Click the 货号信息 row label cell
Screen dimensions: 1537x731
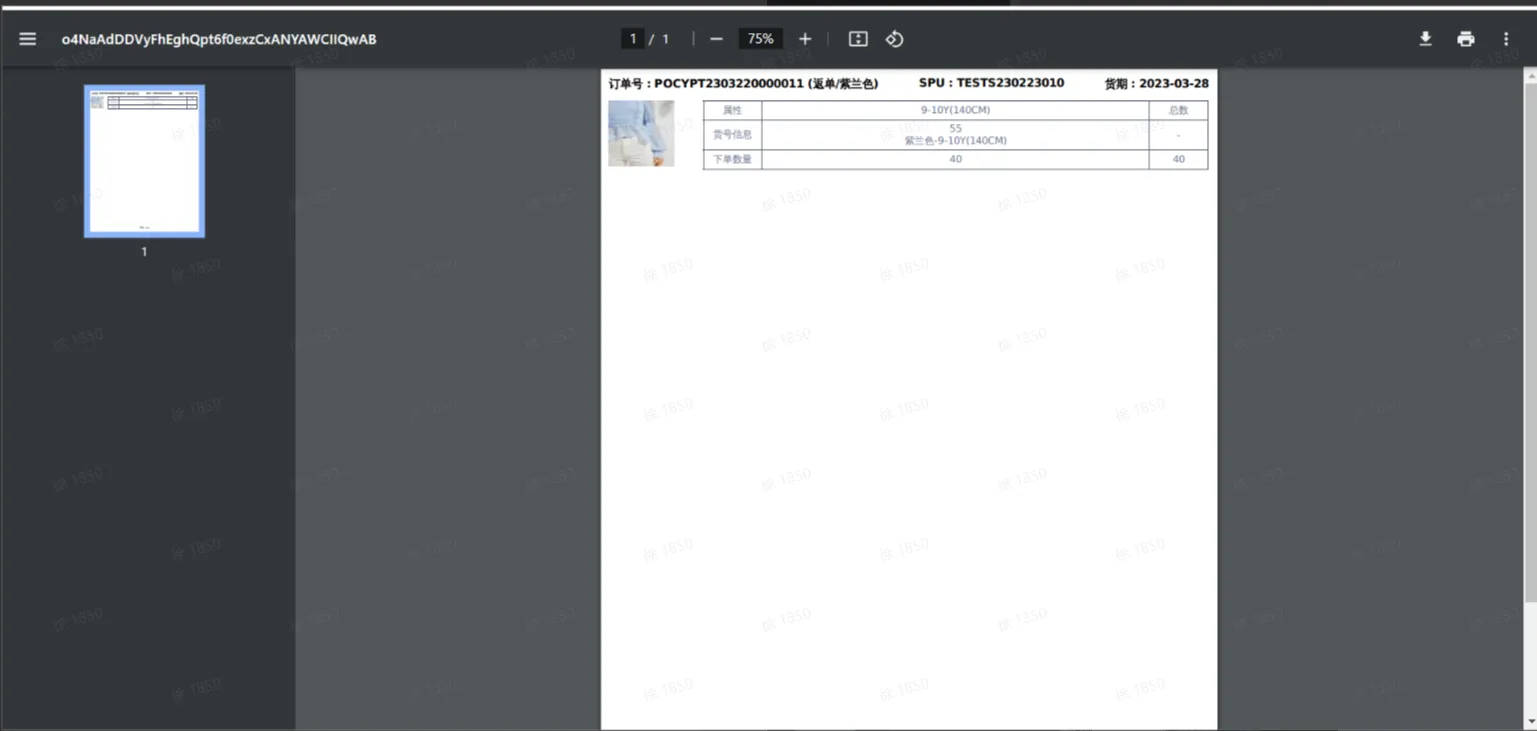click(732, 135)
